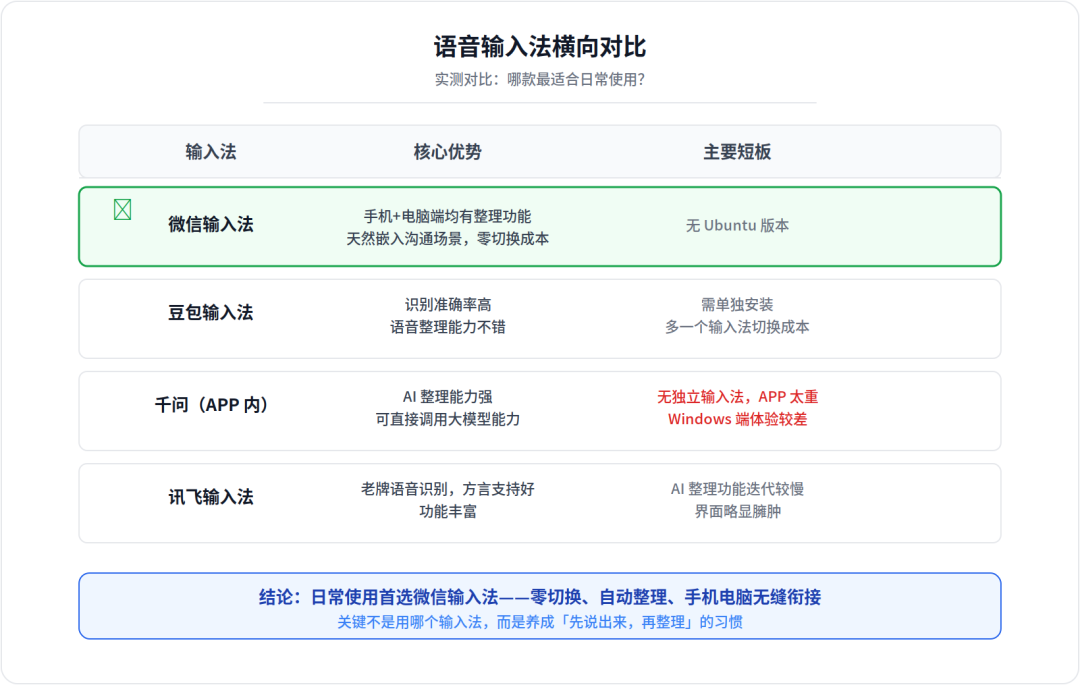
Task: Click the 核心优势 column header
Action: point(448,152)
